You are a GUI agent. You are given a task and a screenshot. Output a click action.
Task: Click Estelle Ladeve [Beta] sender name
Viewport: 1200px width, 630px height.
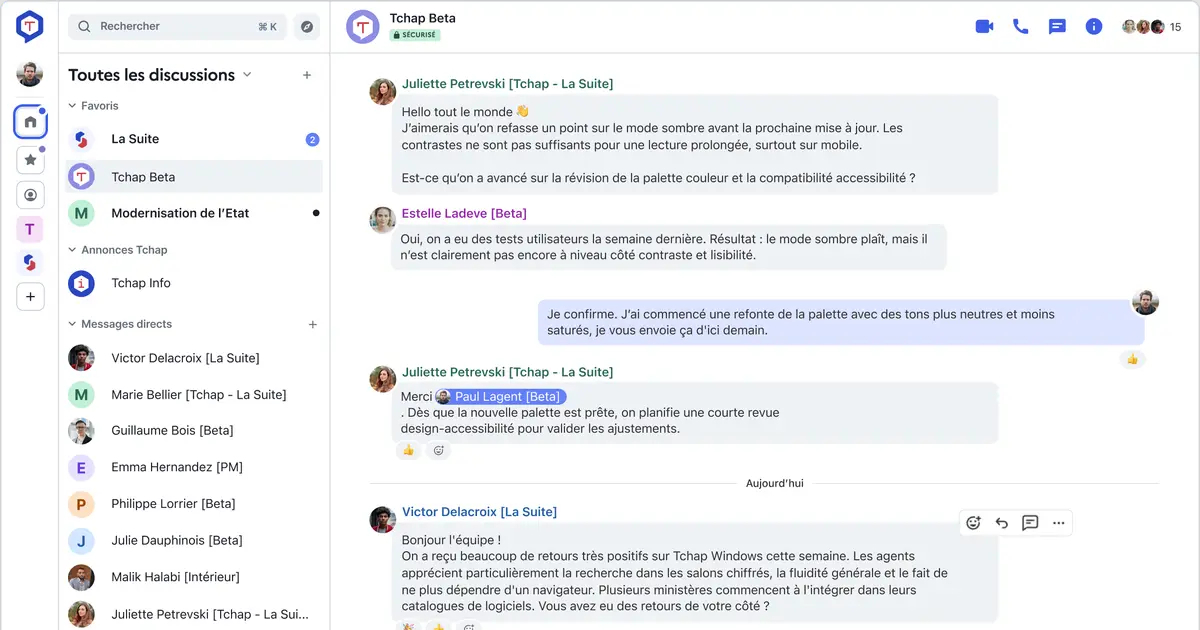[464, 214]
